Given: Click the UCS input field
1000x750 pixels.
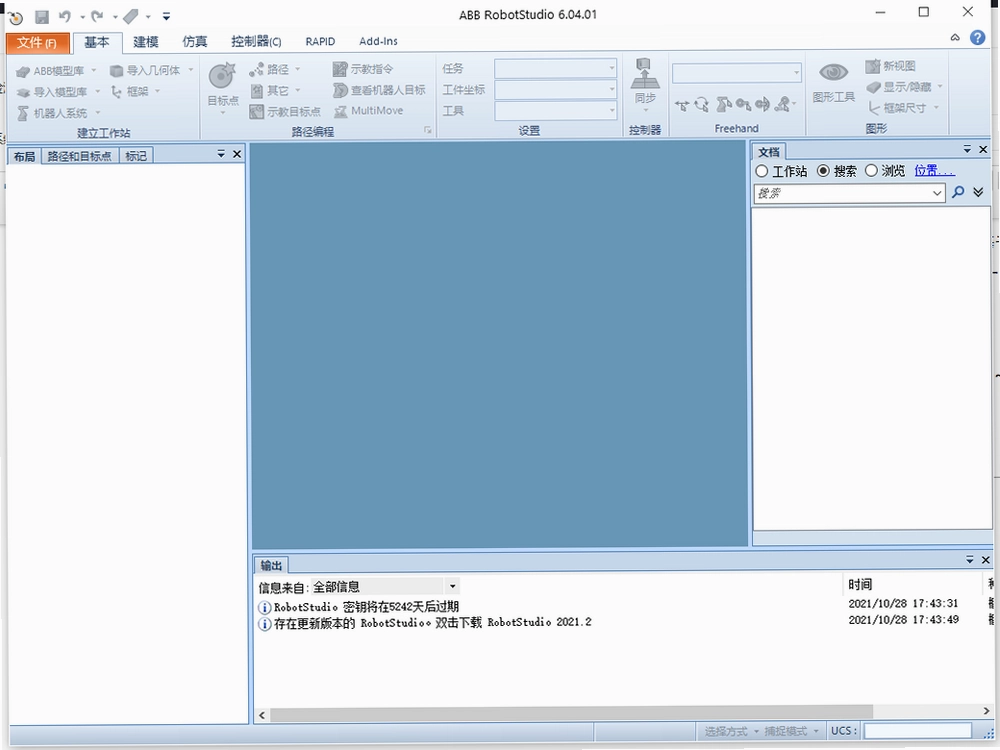Looking at the screenshot, I should (917, 731).
